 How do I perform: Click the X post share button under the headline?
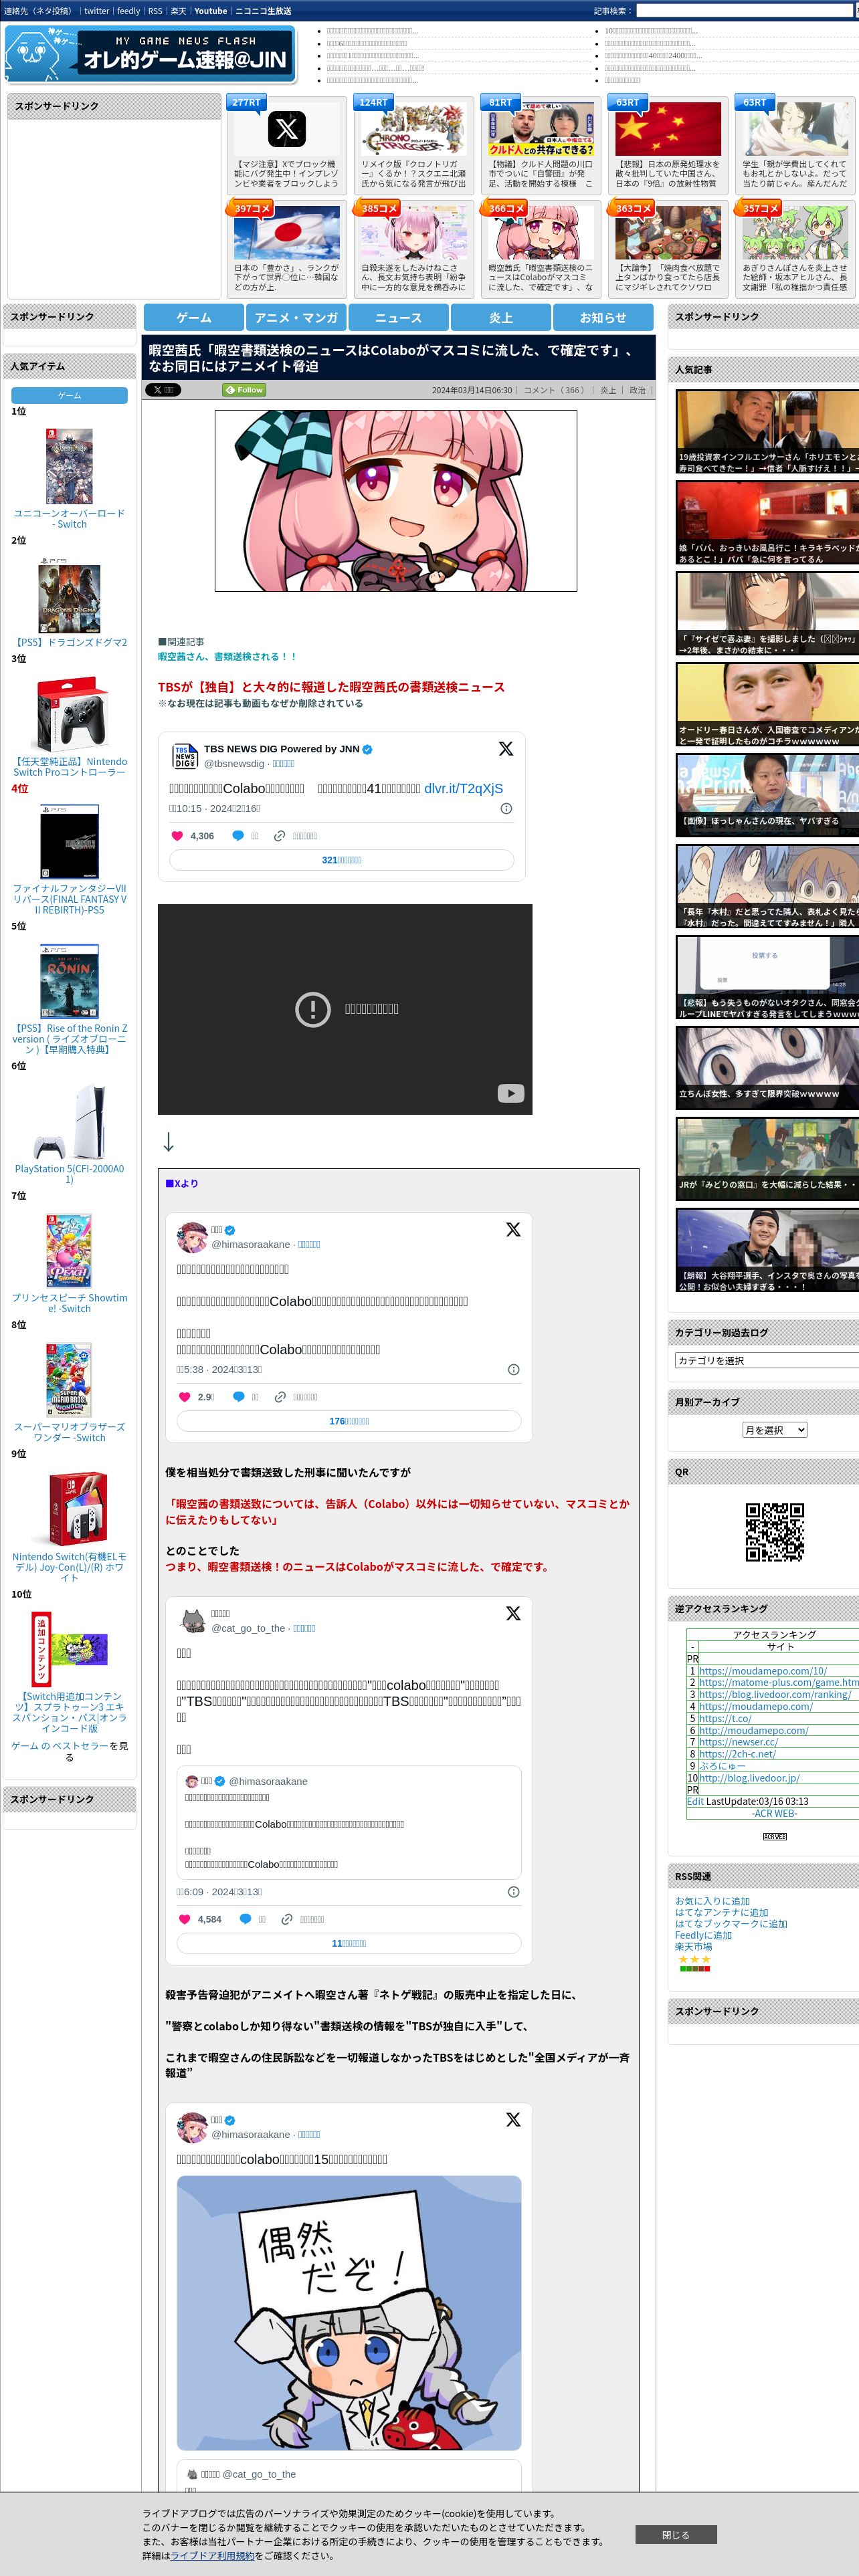[x=163, y=390]
